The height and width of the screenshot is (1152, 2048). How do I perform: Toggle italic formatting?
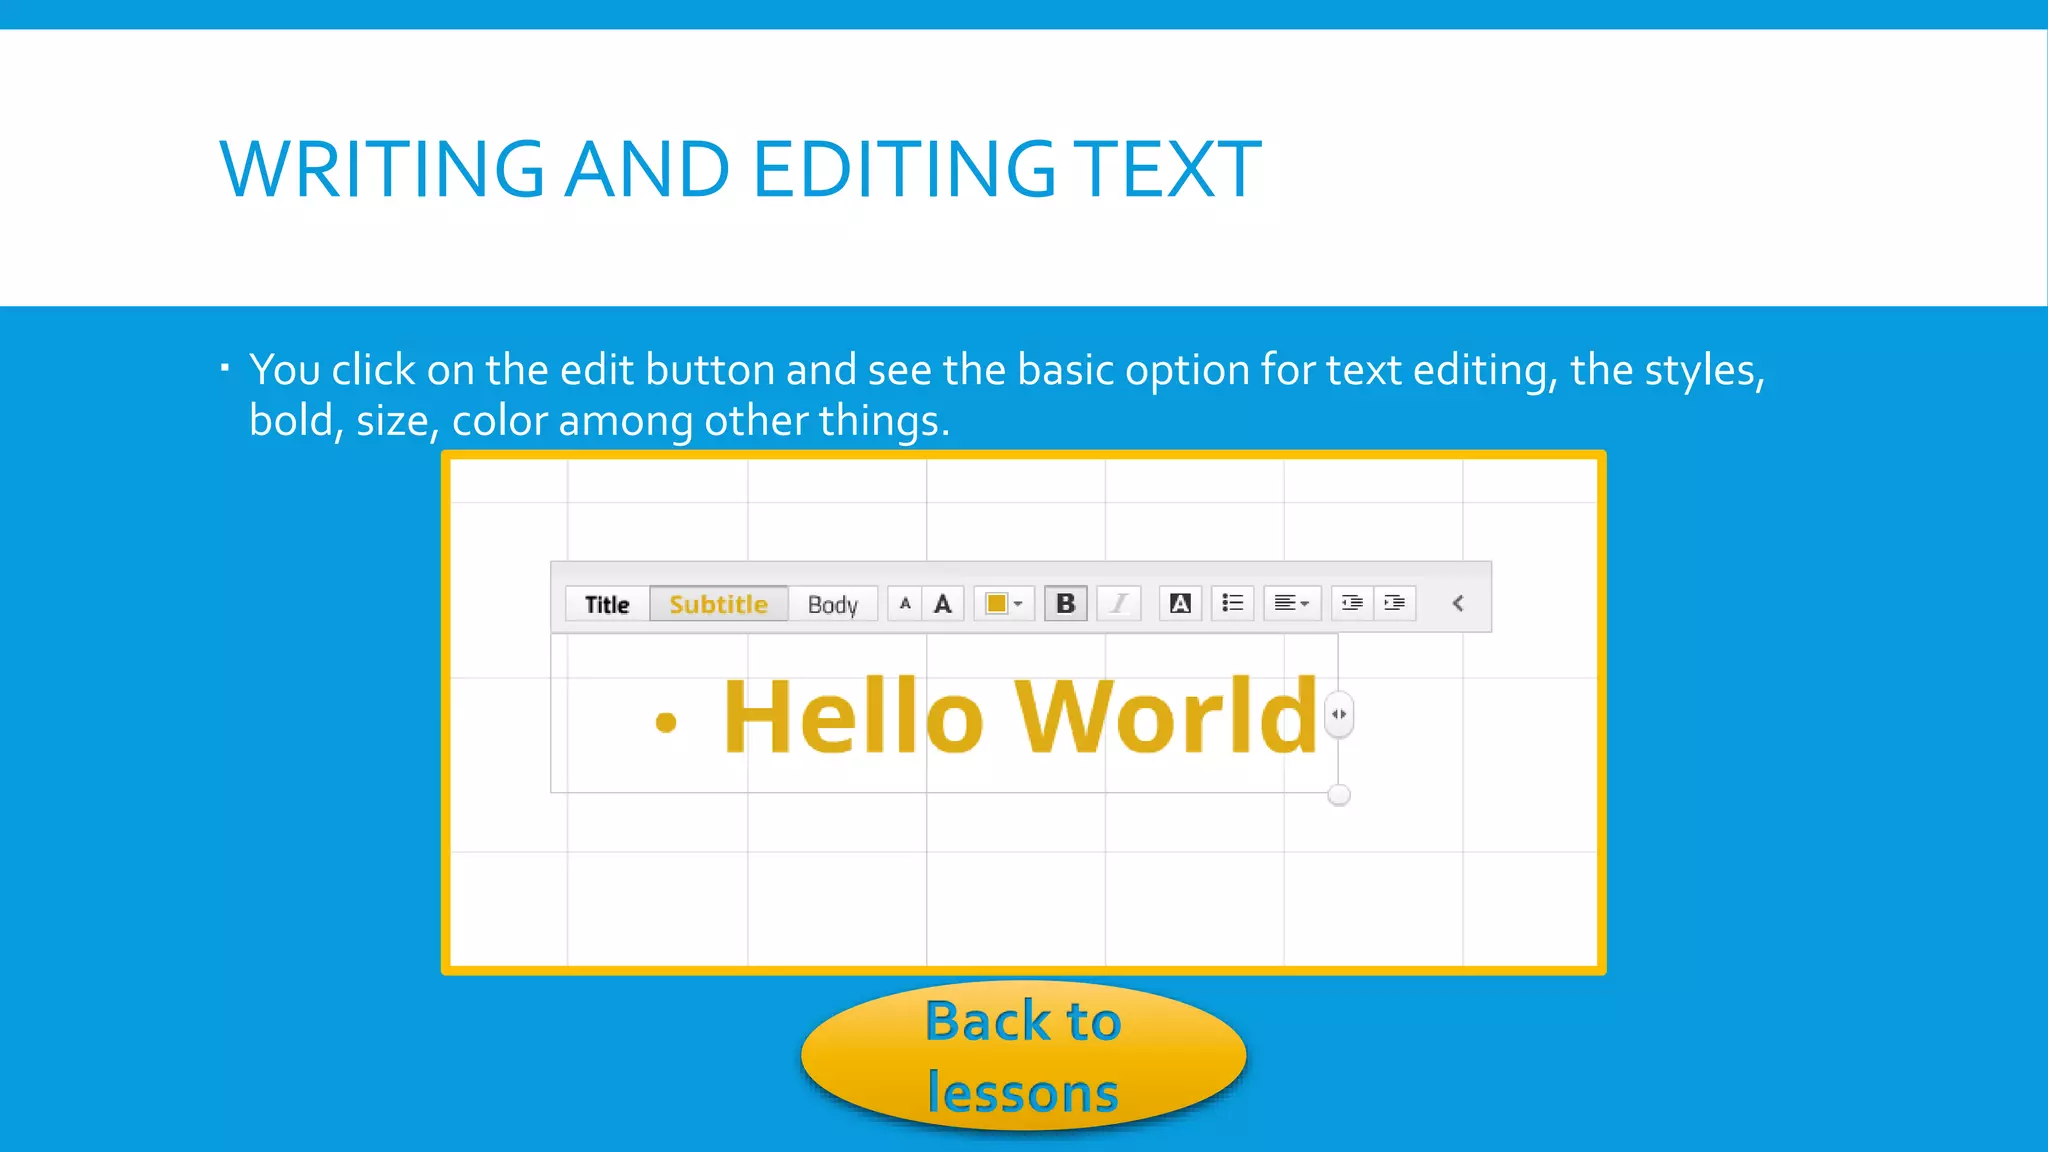[x=1119, y=604]
